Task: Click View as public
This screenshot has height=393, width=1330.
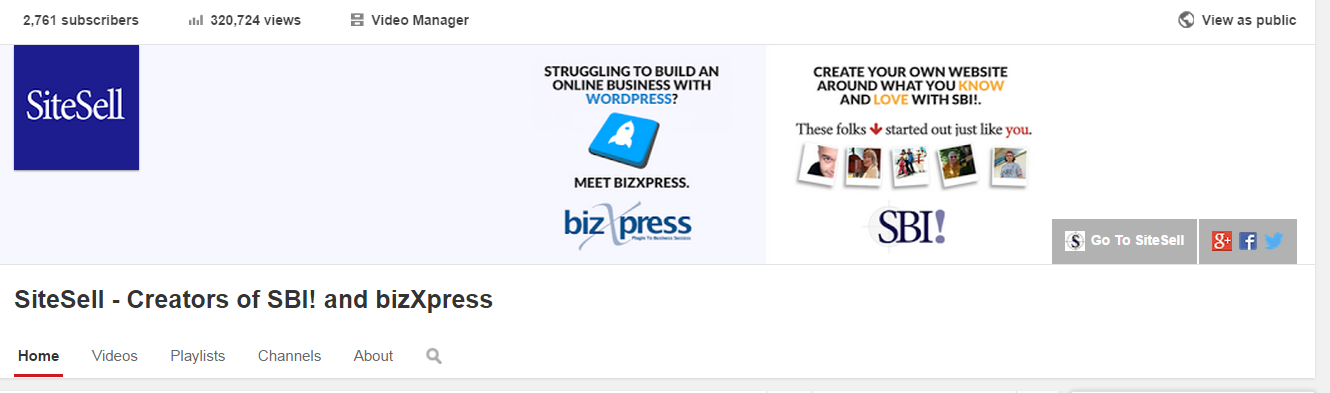Action: (x=1249, y=20)
